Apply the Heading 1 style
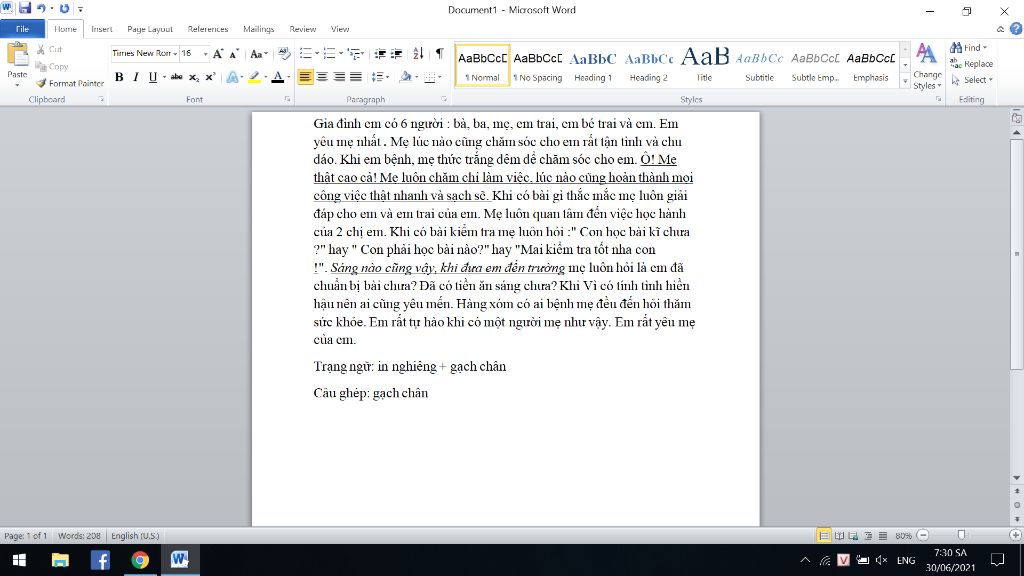This screenshot has width=1024, height=576. (x=592, y=65)
